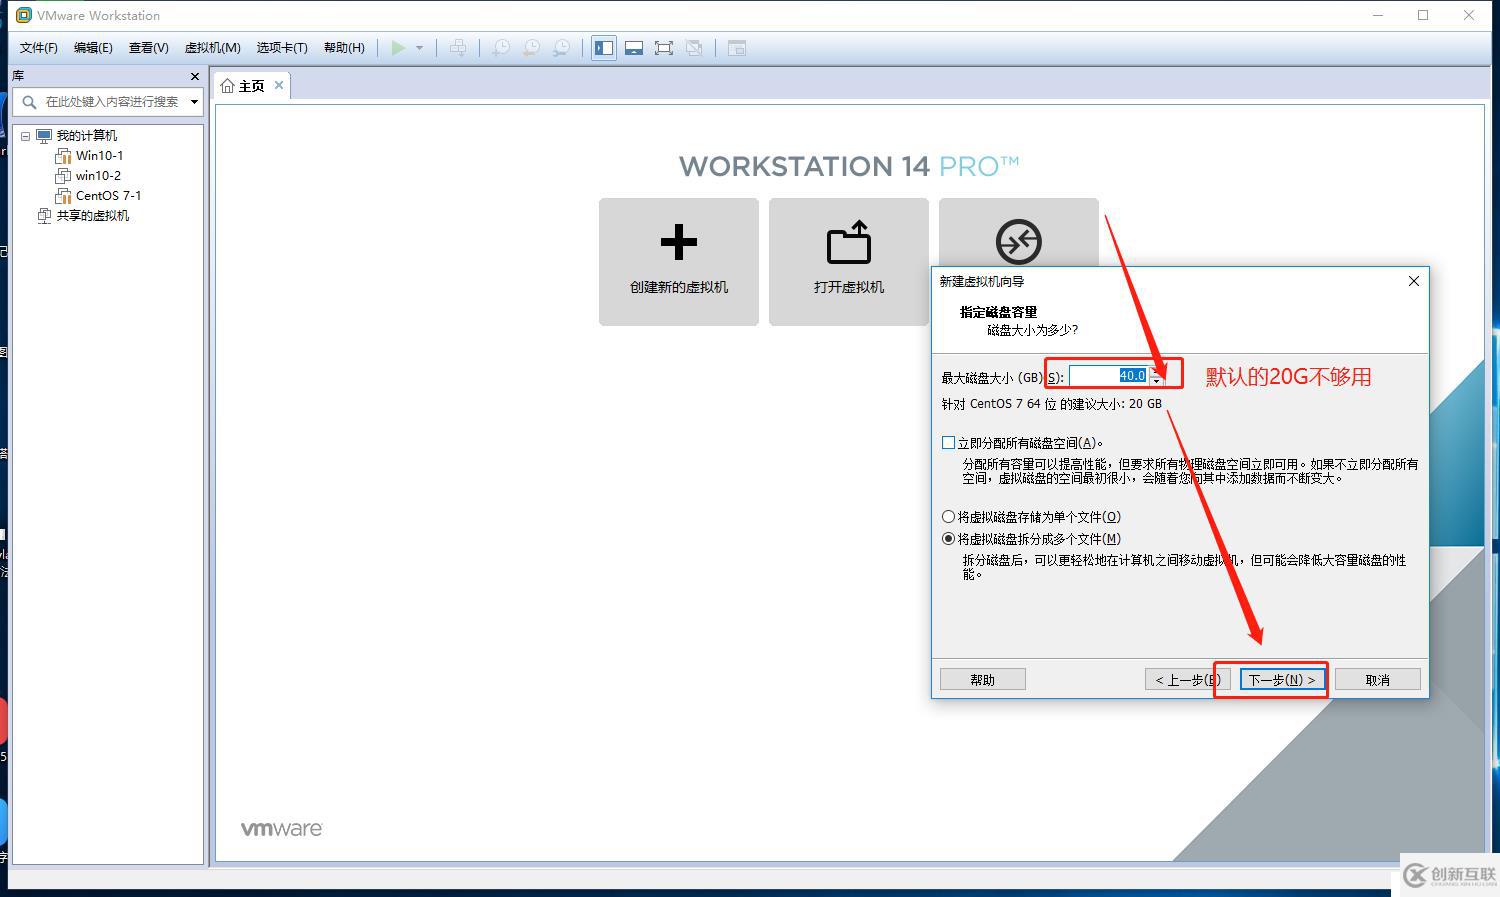
Task: Select the CentOS 7-1 virtual machine
Action: pos(108,196)
